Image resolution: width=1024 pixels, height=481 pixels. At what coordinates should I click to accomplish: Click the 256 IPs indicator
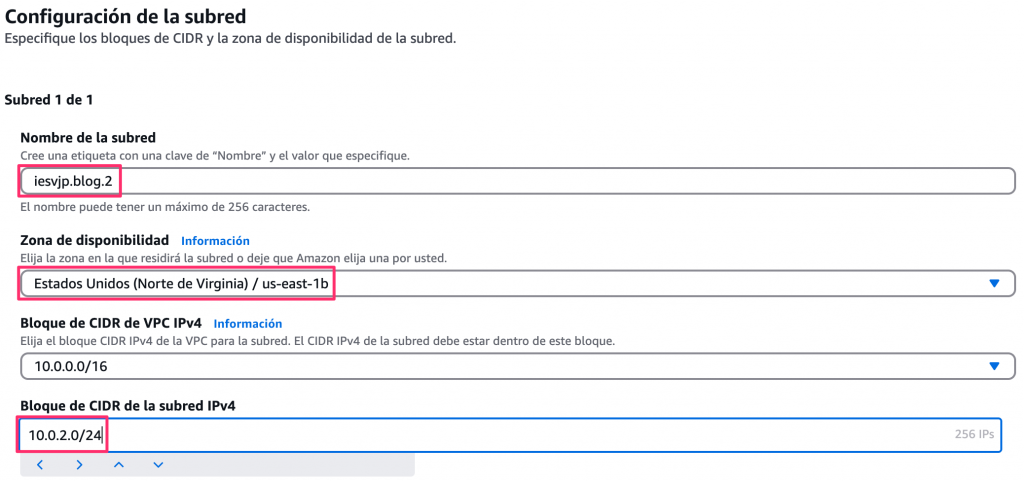coord(974,435)
